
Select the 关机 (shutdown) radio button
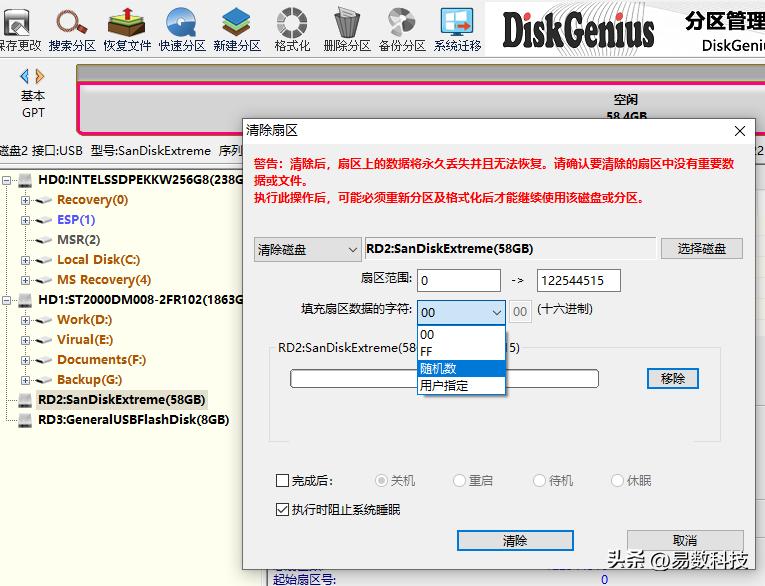381,481
